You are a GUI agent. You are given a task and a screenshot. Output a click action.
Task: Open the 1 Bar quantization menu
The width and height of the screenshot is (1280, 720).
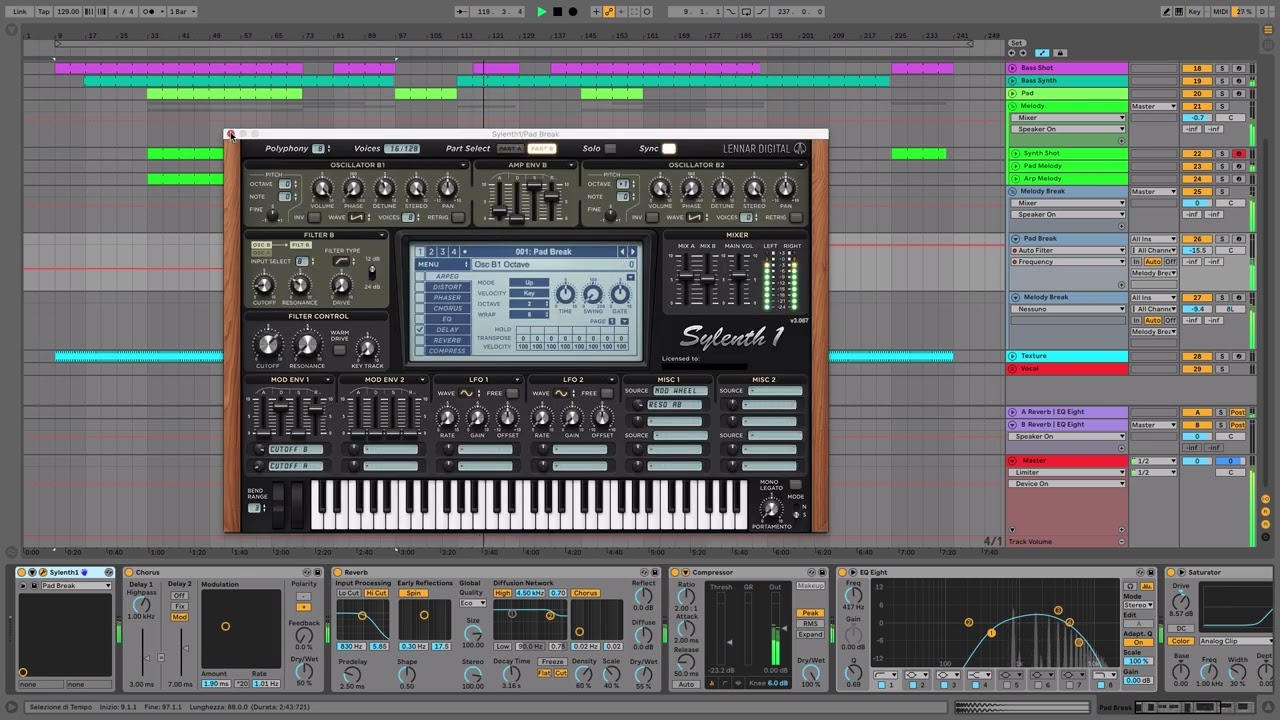(183, 12)
